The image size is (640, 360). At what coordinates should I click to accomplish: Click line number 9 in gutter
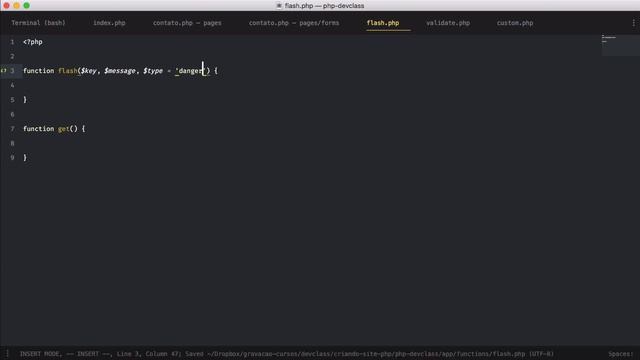(x=12, y=158)
